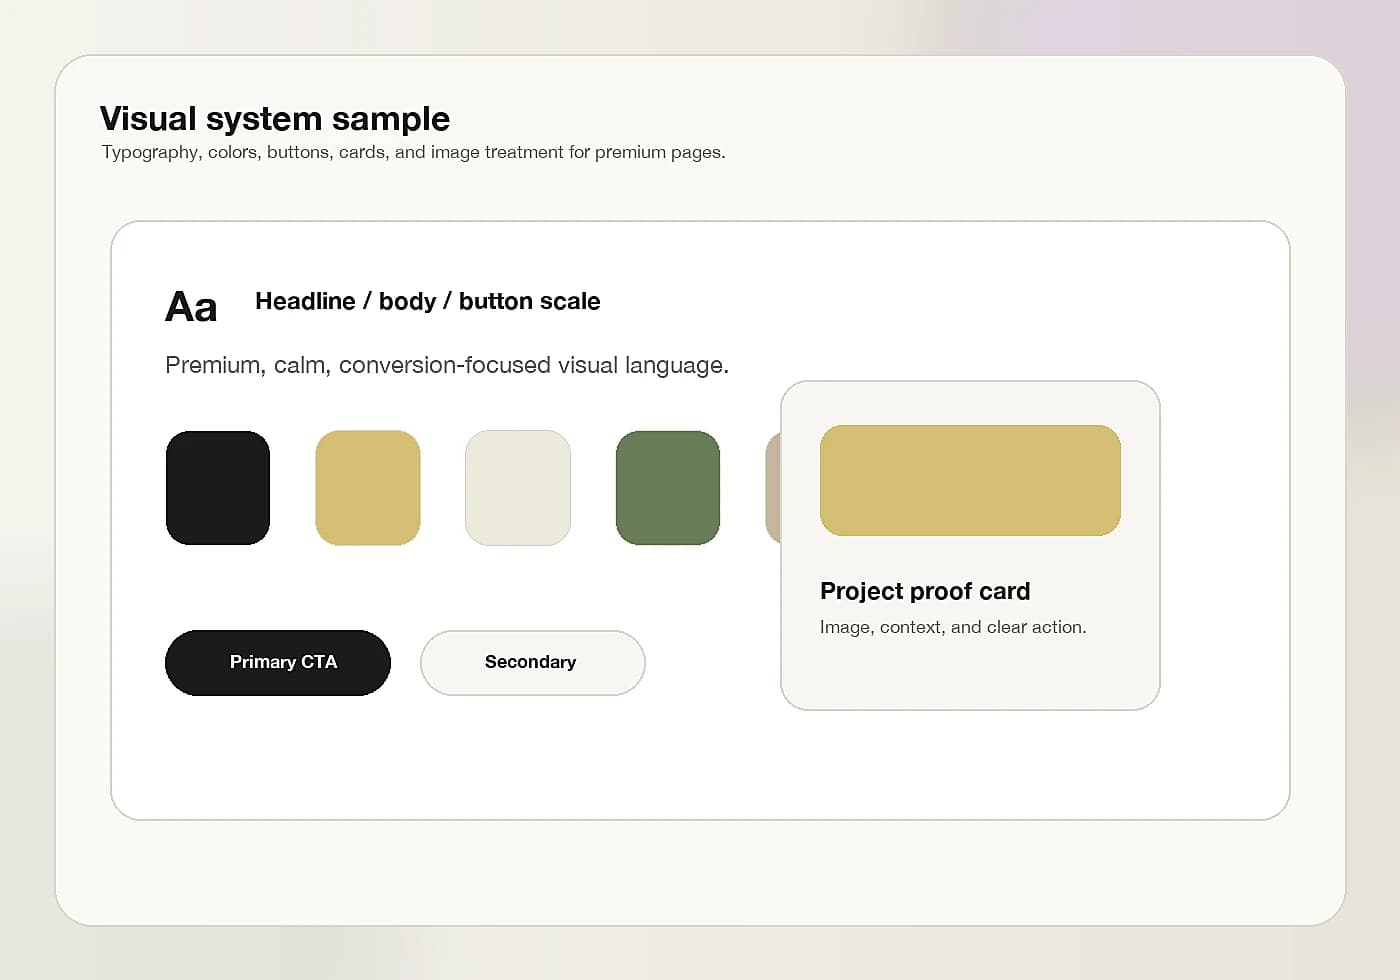The width and height of the screenshot is (1400, 980).
Task: Select the black color swatch
Action: click(x=218, y=488)
